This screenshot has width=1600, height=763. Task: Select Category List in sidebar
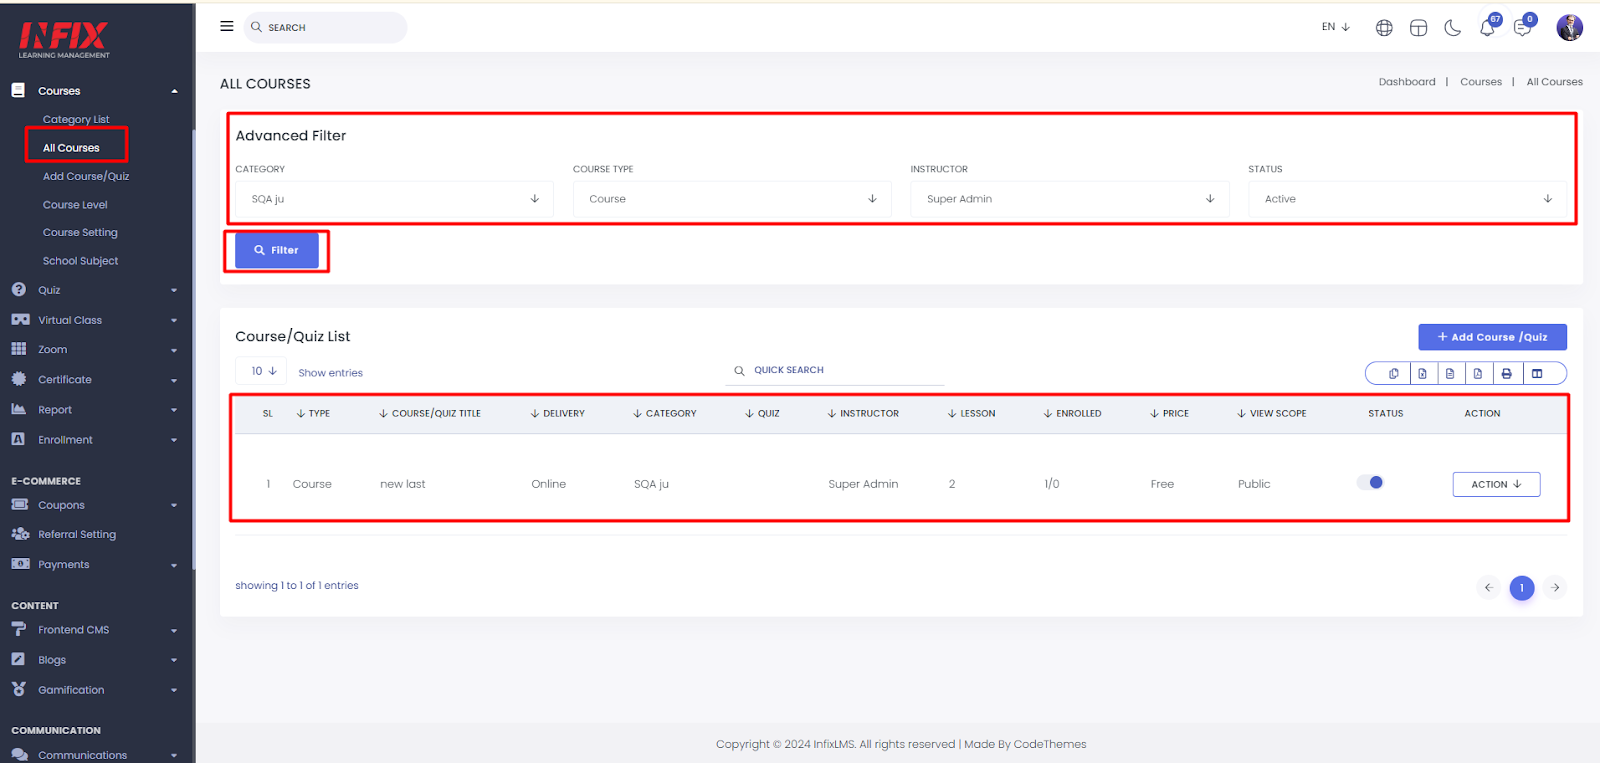(x=76, y=119)
